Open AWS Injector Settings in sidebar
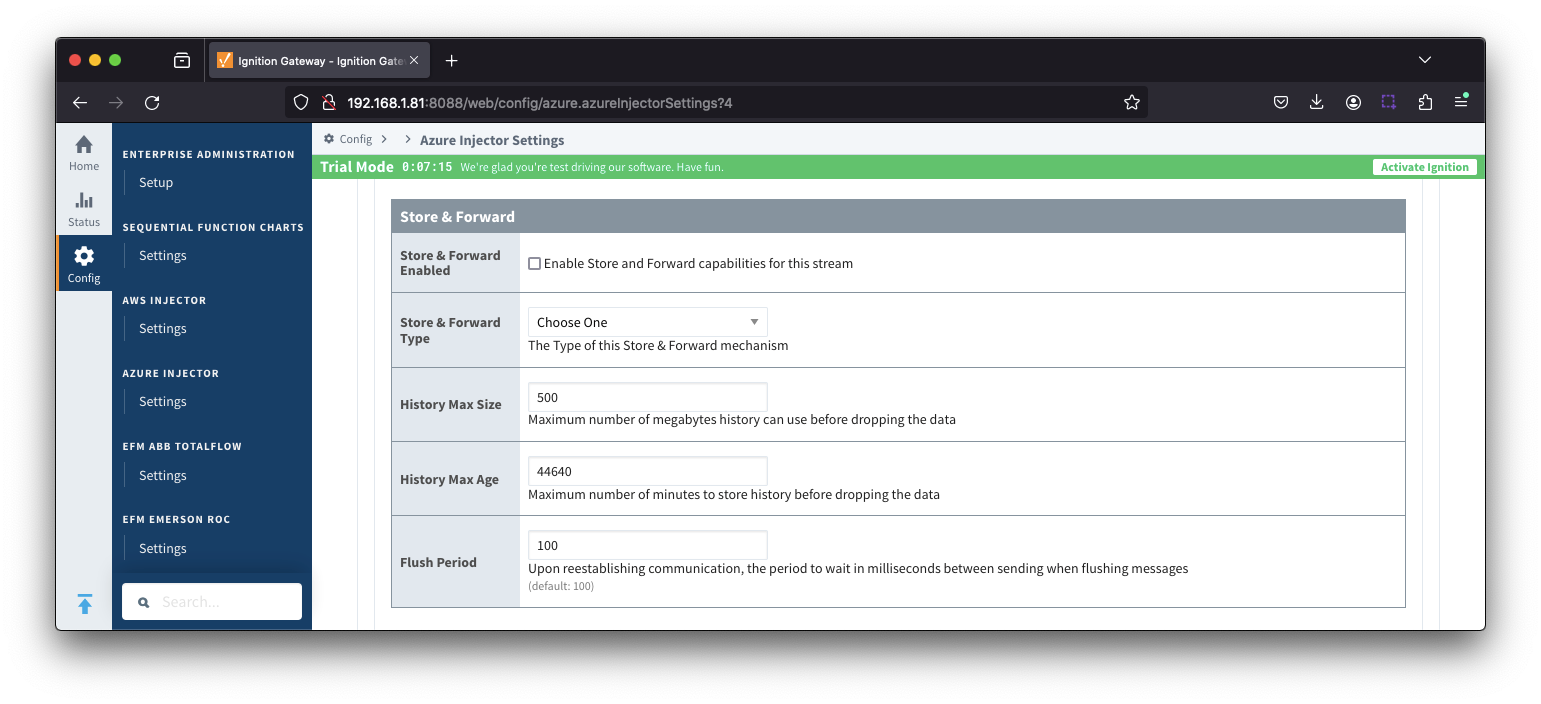Image resolution: width=1541 pixels, height=704 pixels. tap(163, 329)
